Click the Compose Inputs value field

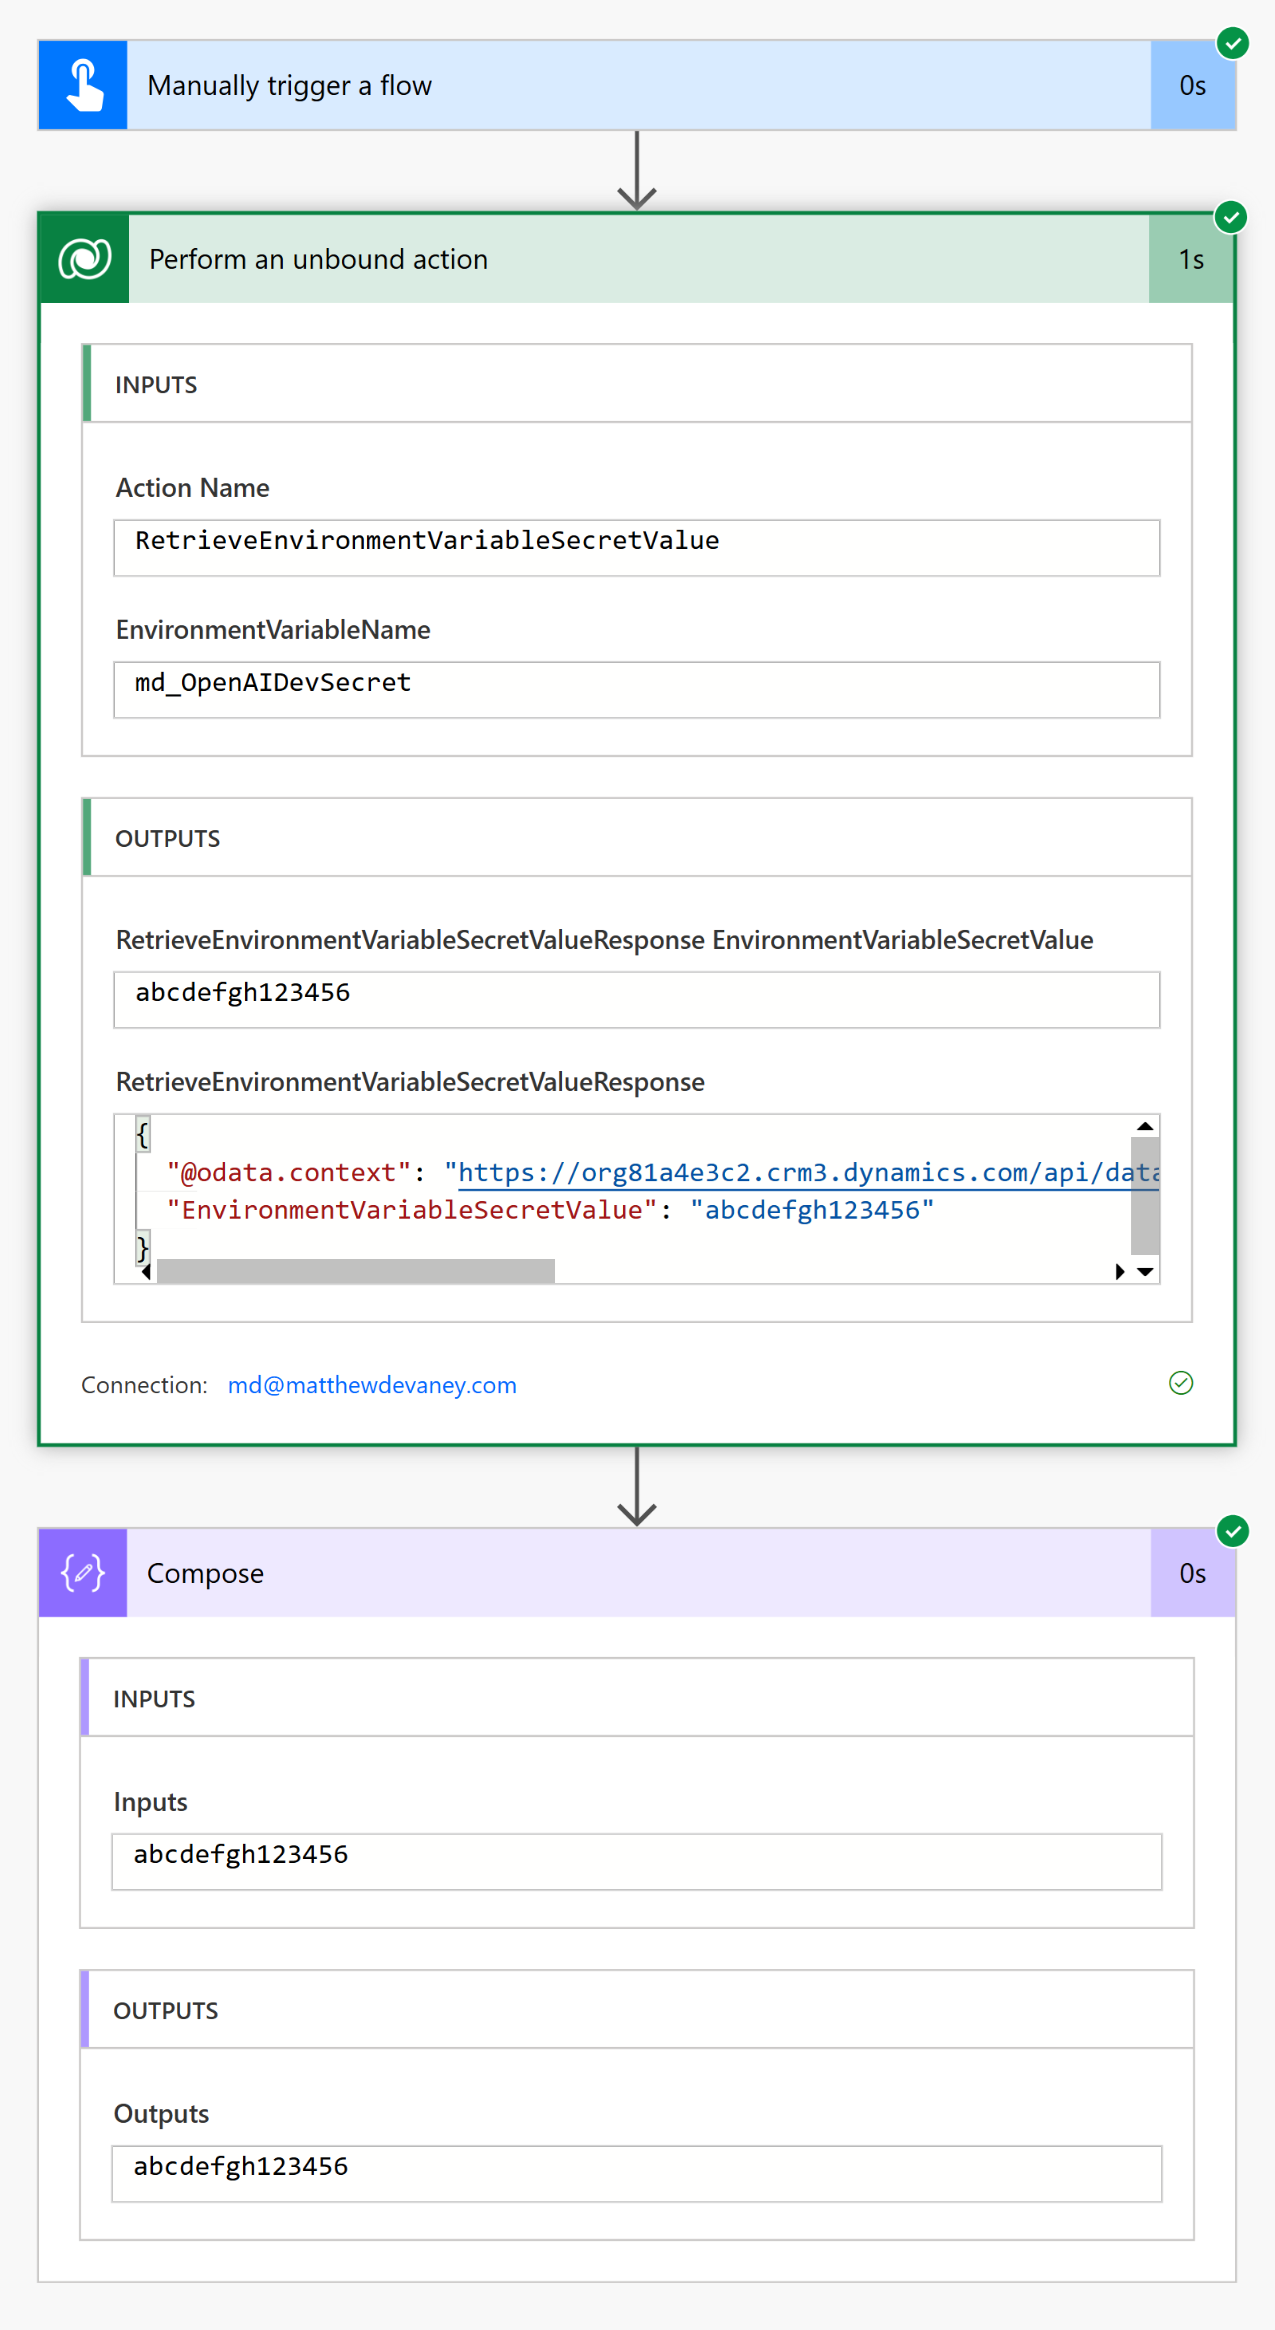637,1862
